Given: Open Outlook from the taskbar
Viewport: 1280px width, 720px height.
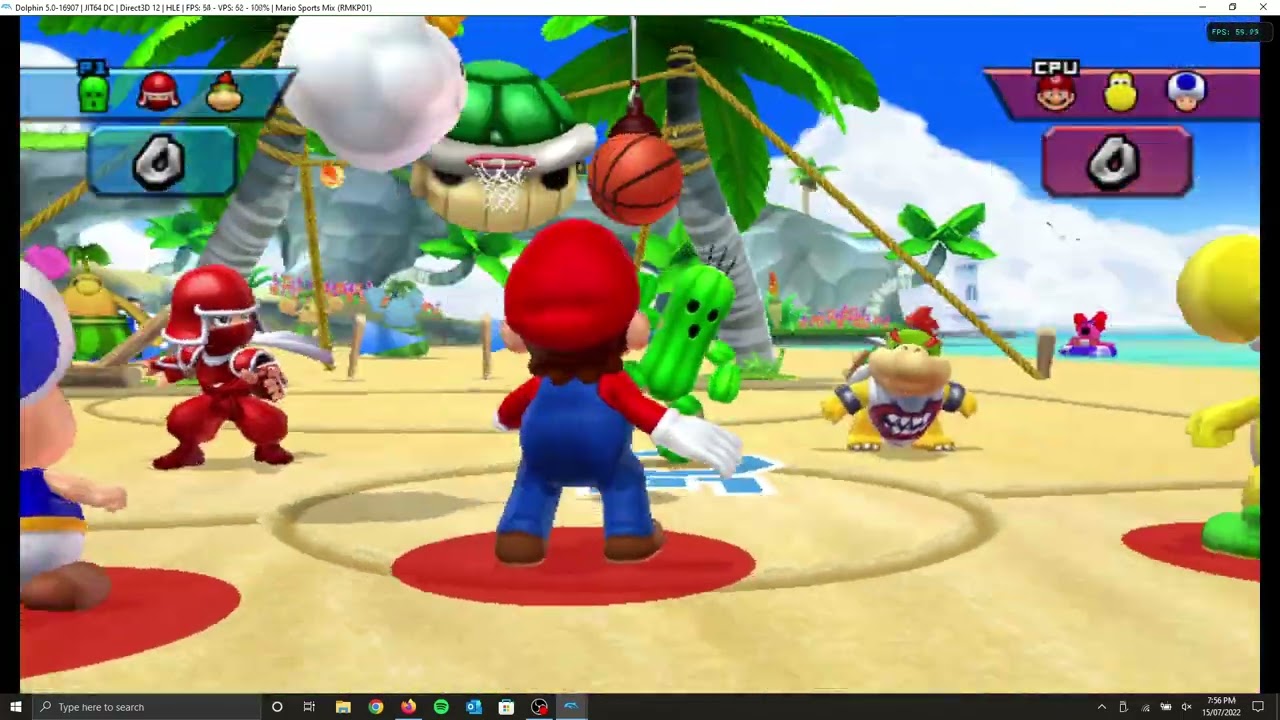Looking at the screenshot, I should (x=474, y=707).
